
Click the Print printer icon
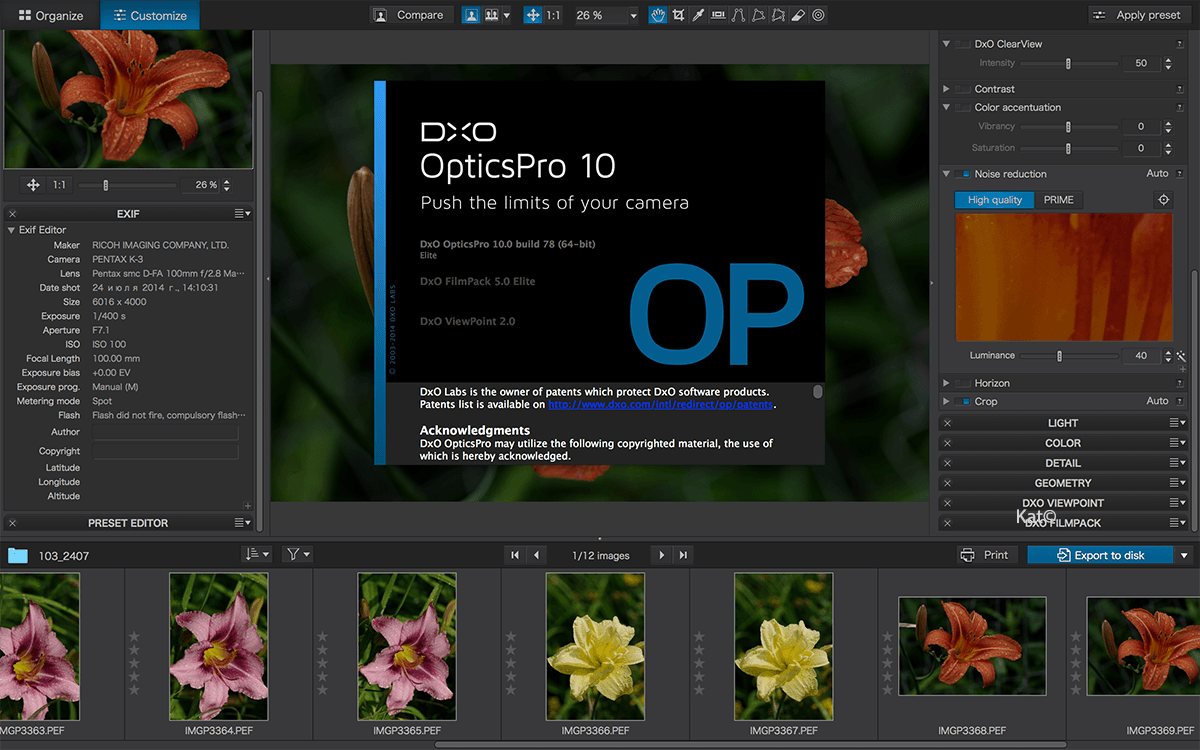click(x=967, y=555)
